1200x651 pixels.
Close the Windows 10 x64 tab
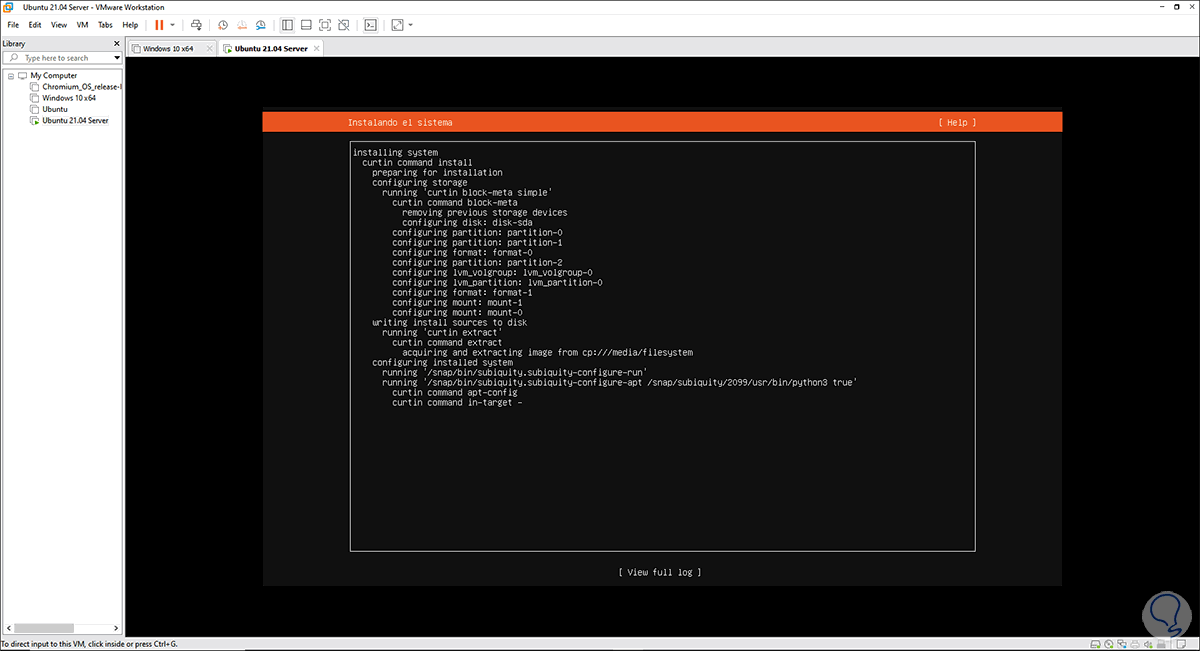(x=209, y=48)
